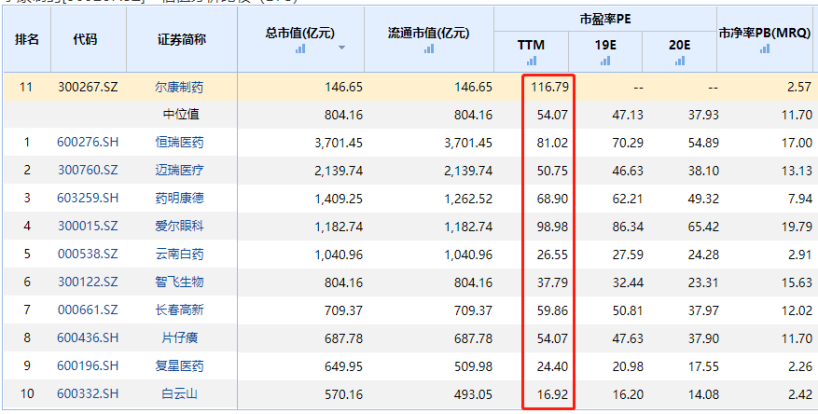Screen dimensions: 818x414
Task: Click security name 药明康德
Action: pyautogui.click(x=179, y=198)
